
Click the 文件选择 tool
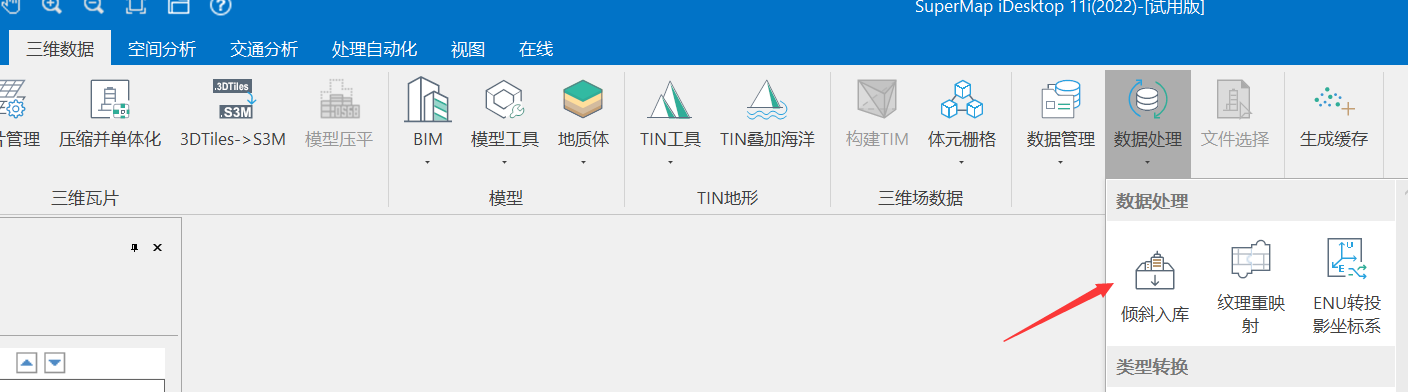pos(1235,115)
